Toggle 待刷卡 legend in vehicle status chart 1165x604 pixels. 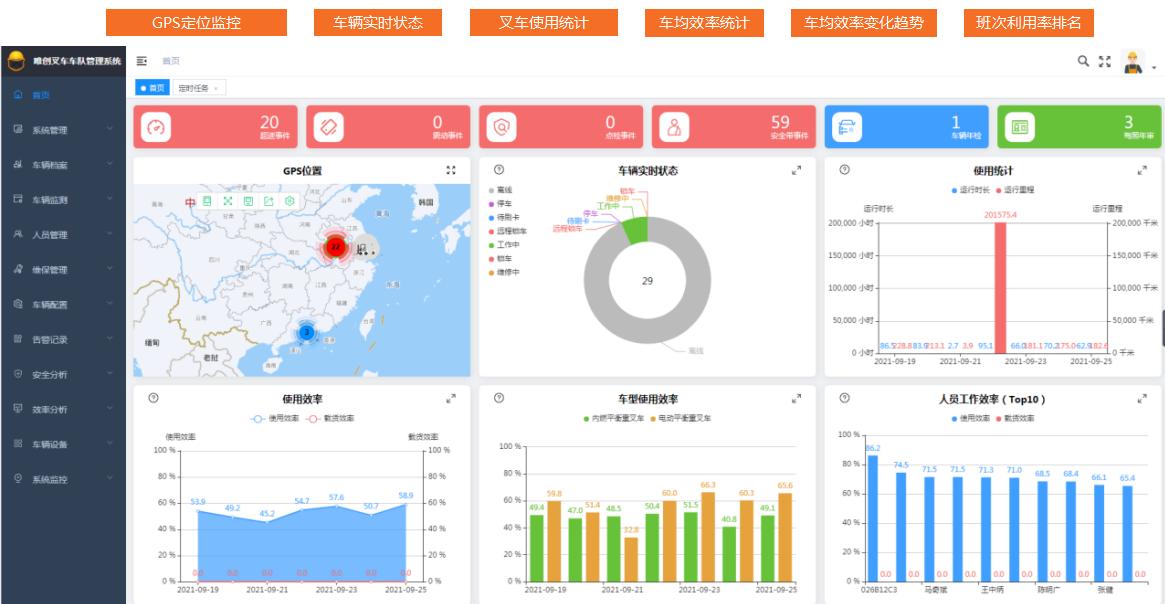[504, 218]
